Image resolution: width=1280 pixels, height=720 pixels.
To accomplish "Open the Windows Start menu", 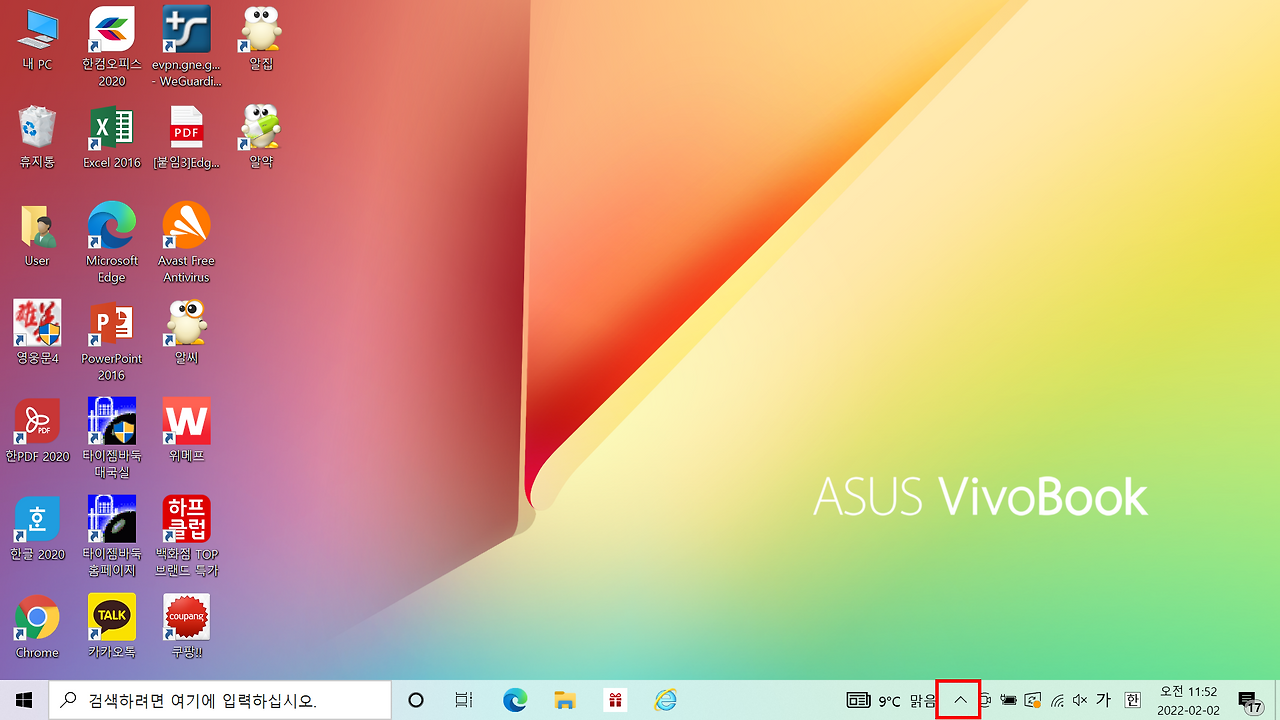I will tap(24, 700).
